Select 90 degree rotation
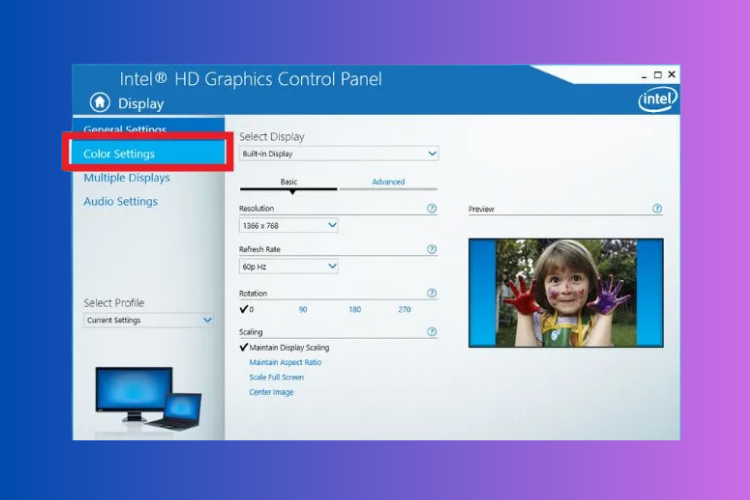Screen dimensions: 750x500 tap(303, 310)
